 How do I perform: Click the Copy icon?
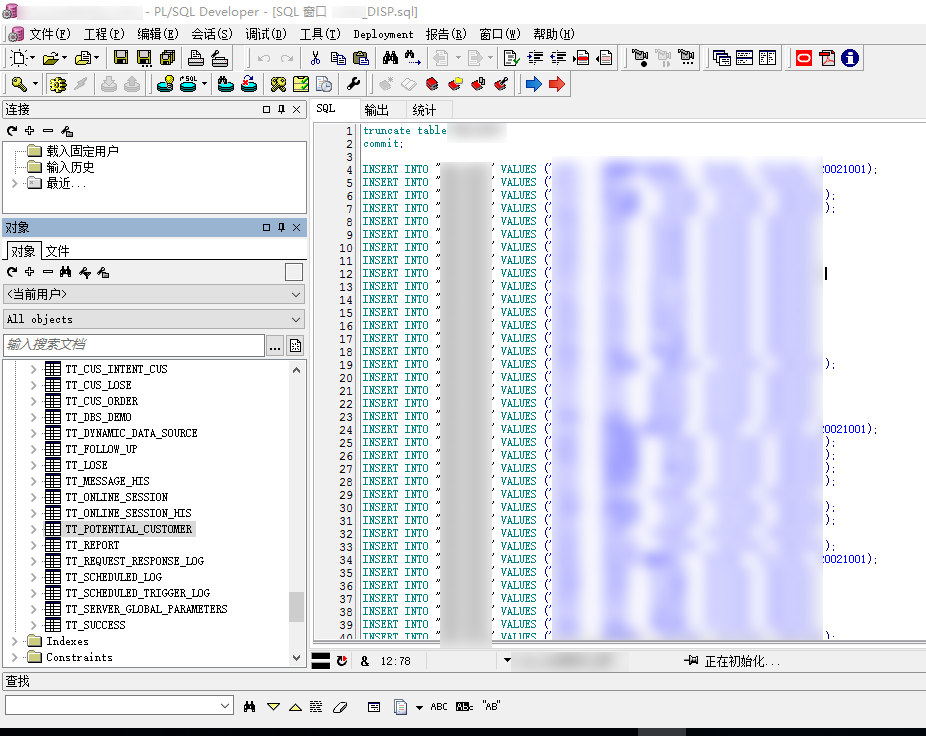point(338,58)
